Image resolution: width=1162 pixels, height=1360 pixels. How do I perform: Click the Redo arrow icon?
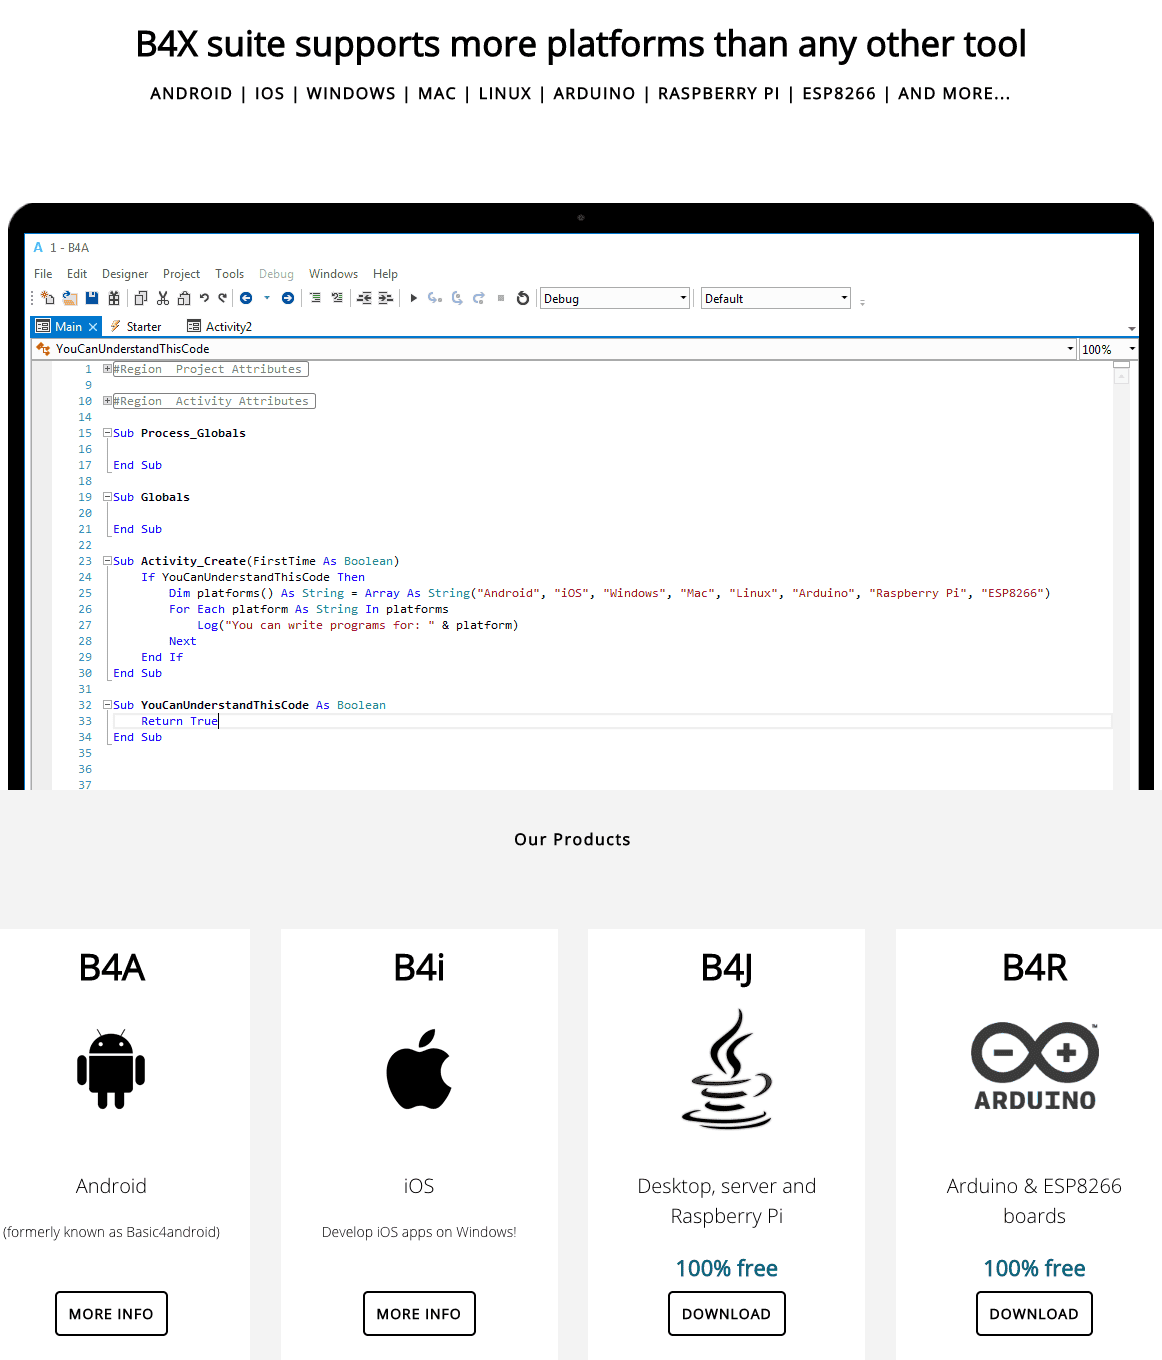[x=222, y=298]
